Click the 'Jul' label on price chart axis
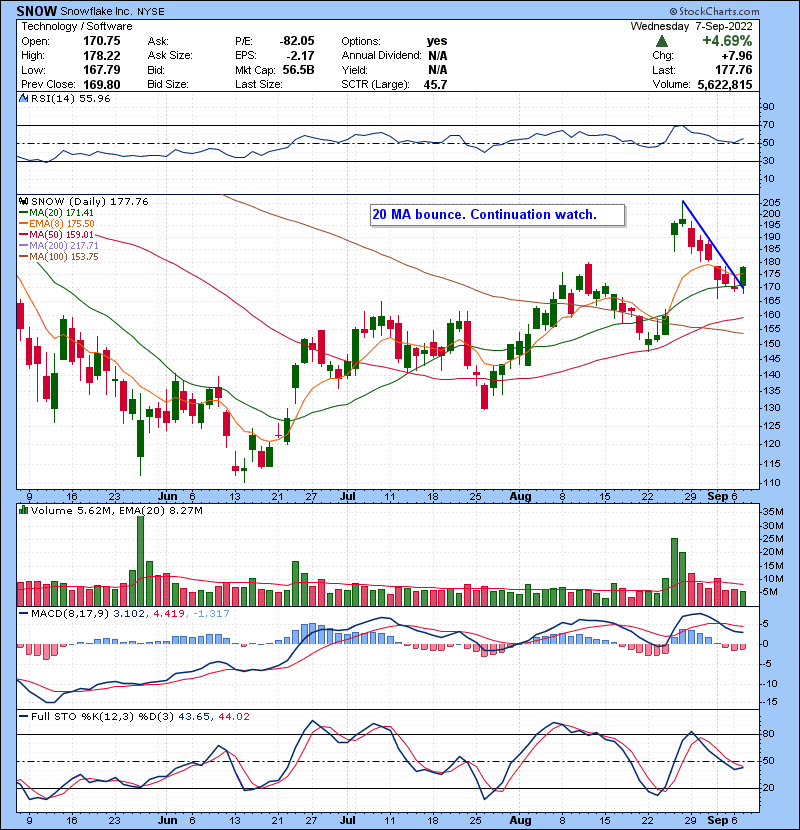Image resolution: width=800 pixels, height=830 pixels. click(348, 497)
